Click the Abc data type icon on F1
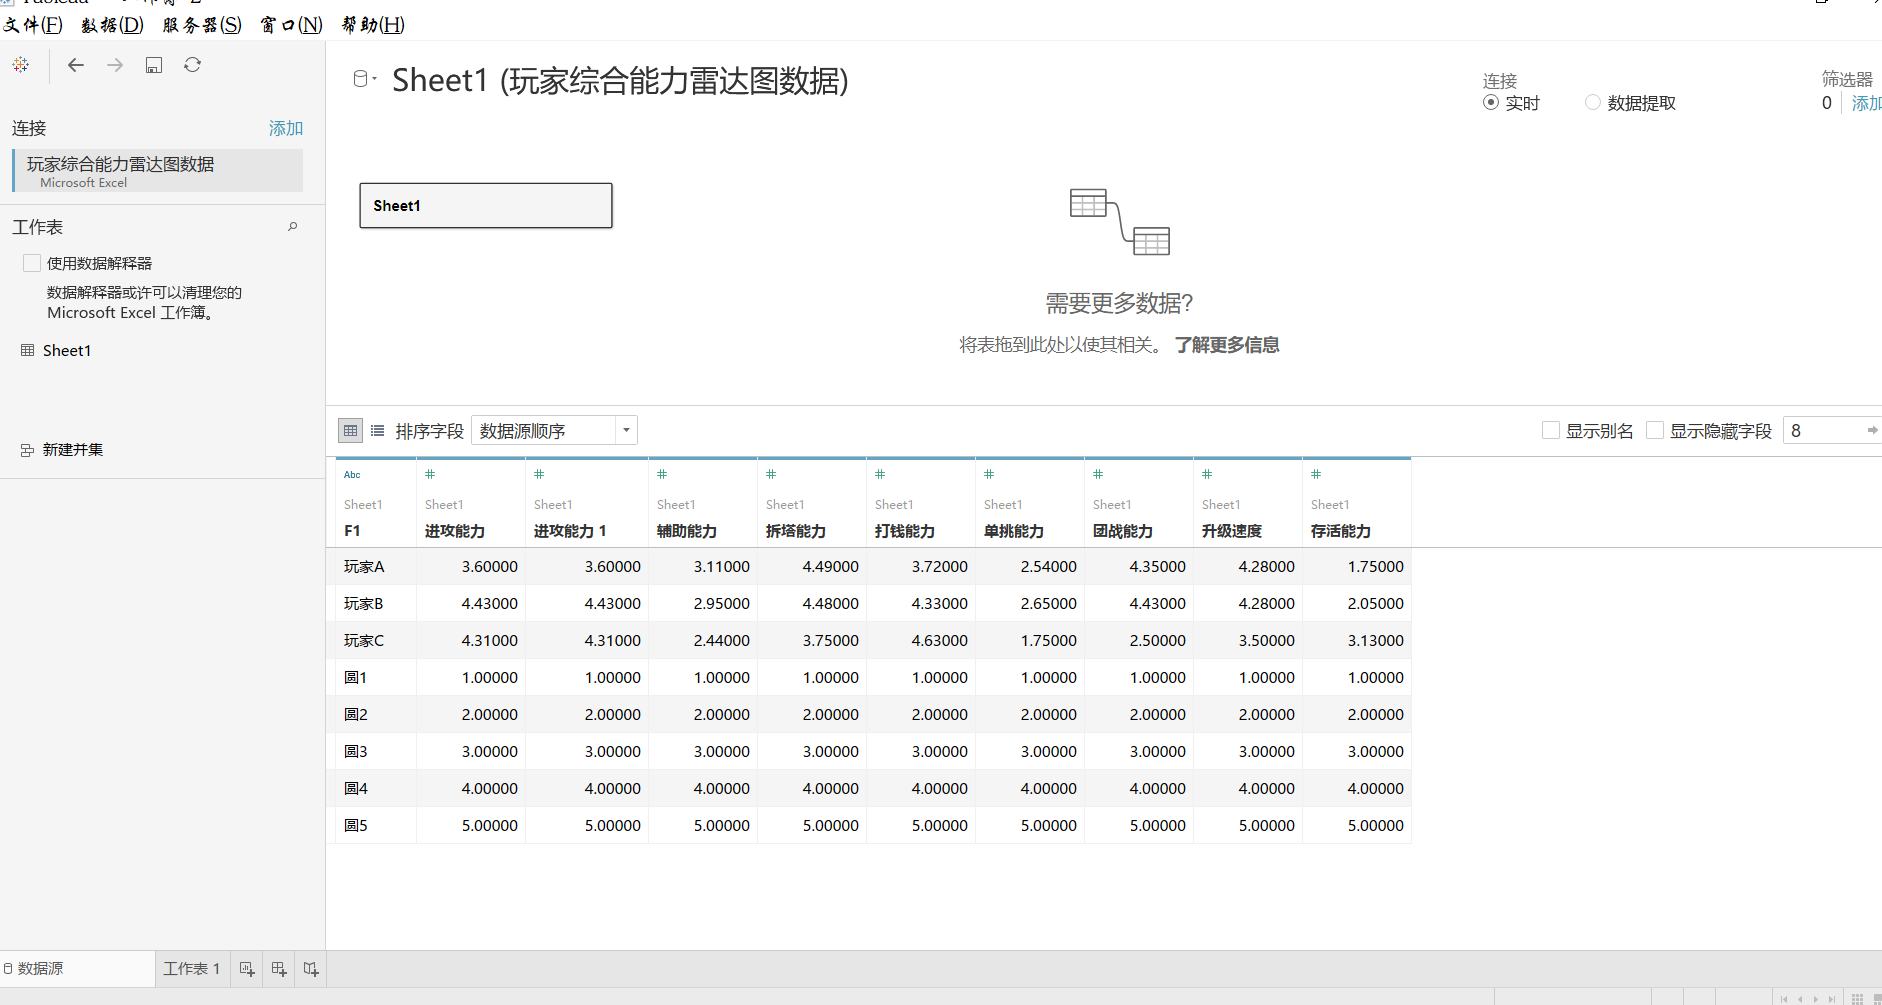The height and width of the screenshot is (1005, 1882). (352, 475)
